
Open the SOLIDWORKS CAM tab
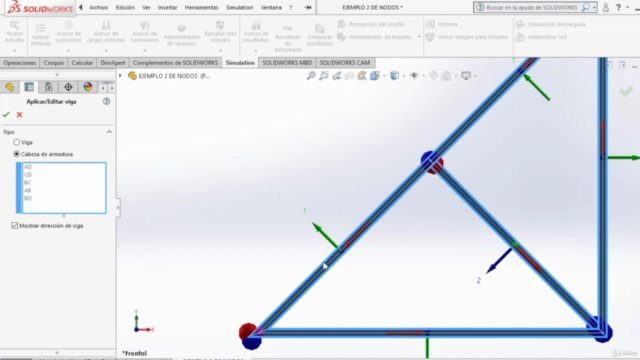(x=345, y=62)
